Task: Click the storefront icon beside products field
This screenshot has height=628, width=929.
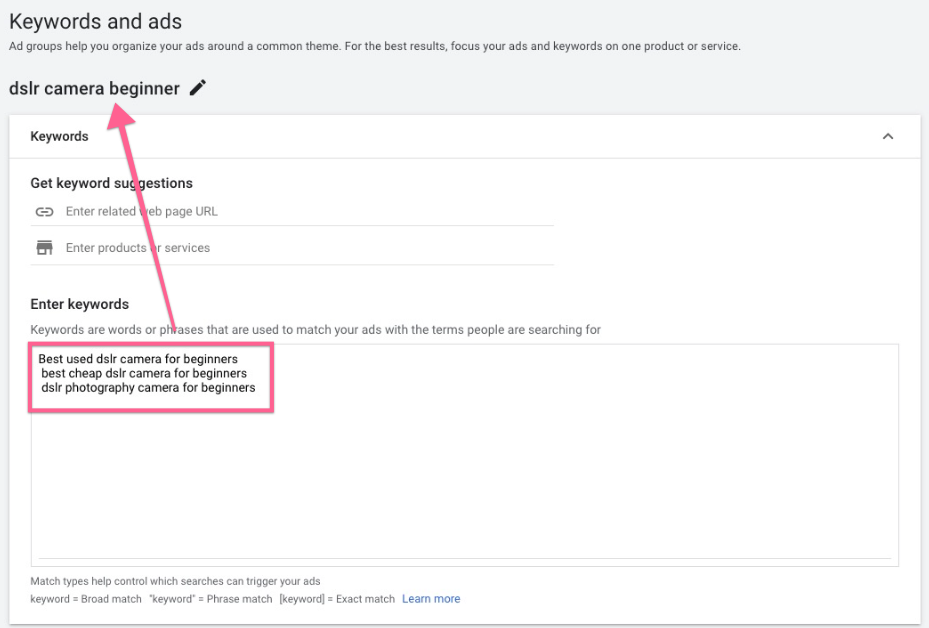Action: tap(44, 248)
